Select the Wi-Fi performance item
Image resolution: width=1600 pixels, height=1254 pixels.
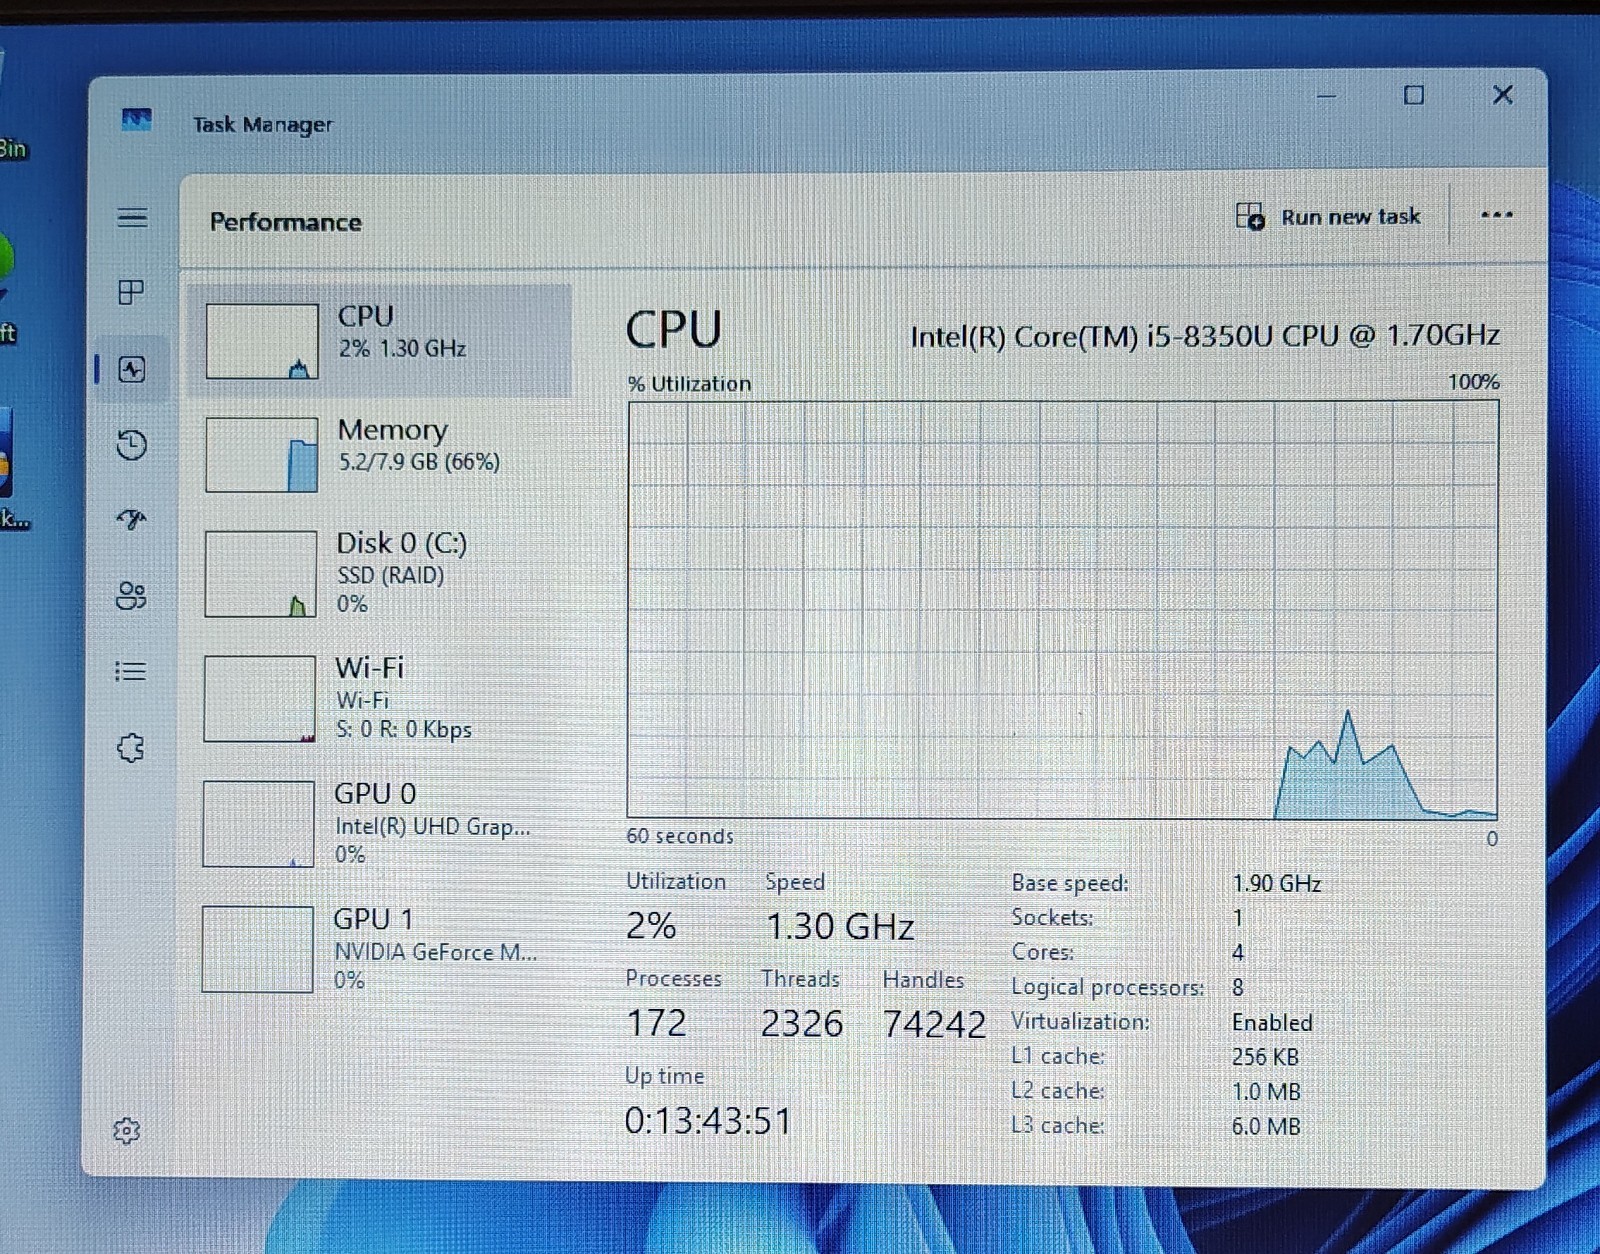pyautogui.click(x=380, y=698)
